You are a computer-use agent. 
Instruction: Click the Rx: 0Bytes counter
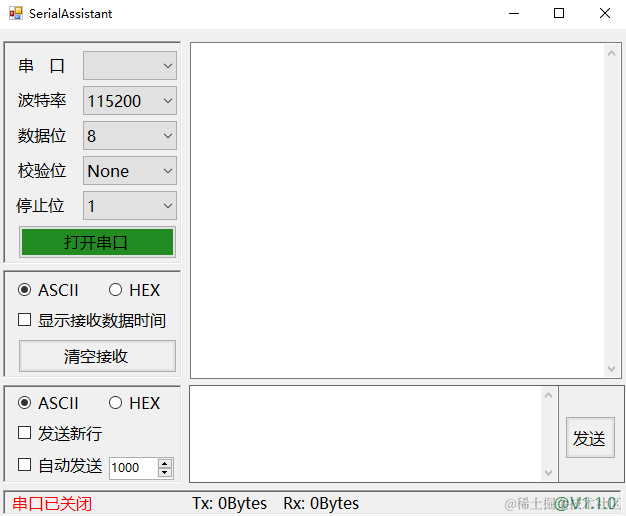click(321, 504)
